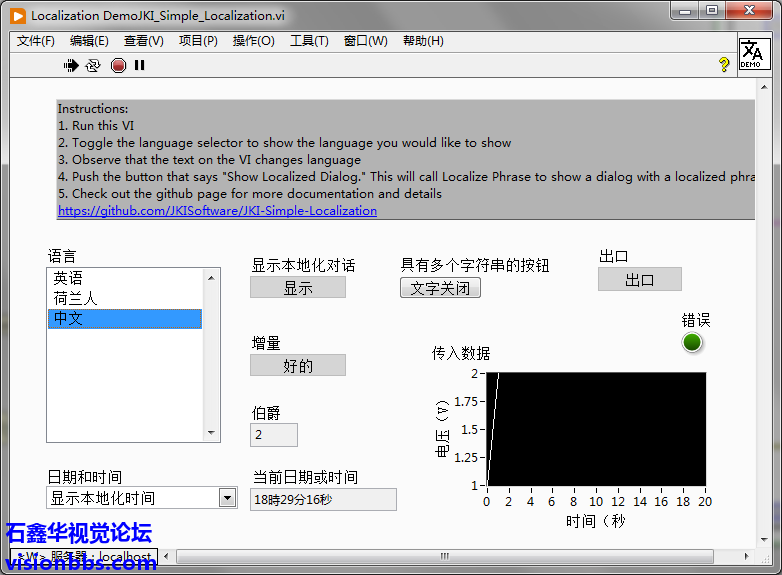This screenshot has width=782, height=575.
Task: Click the language list's scroll-up arrow
Action: [x=212, y=276]
